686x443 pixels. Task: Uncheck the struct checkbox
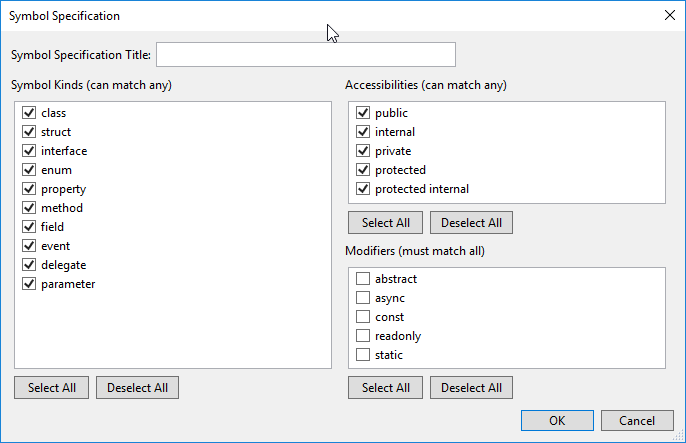tap(29, 132)
